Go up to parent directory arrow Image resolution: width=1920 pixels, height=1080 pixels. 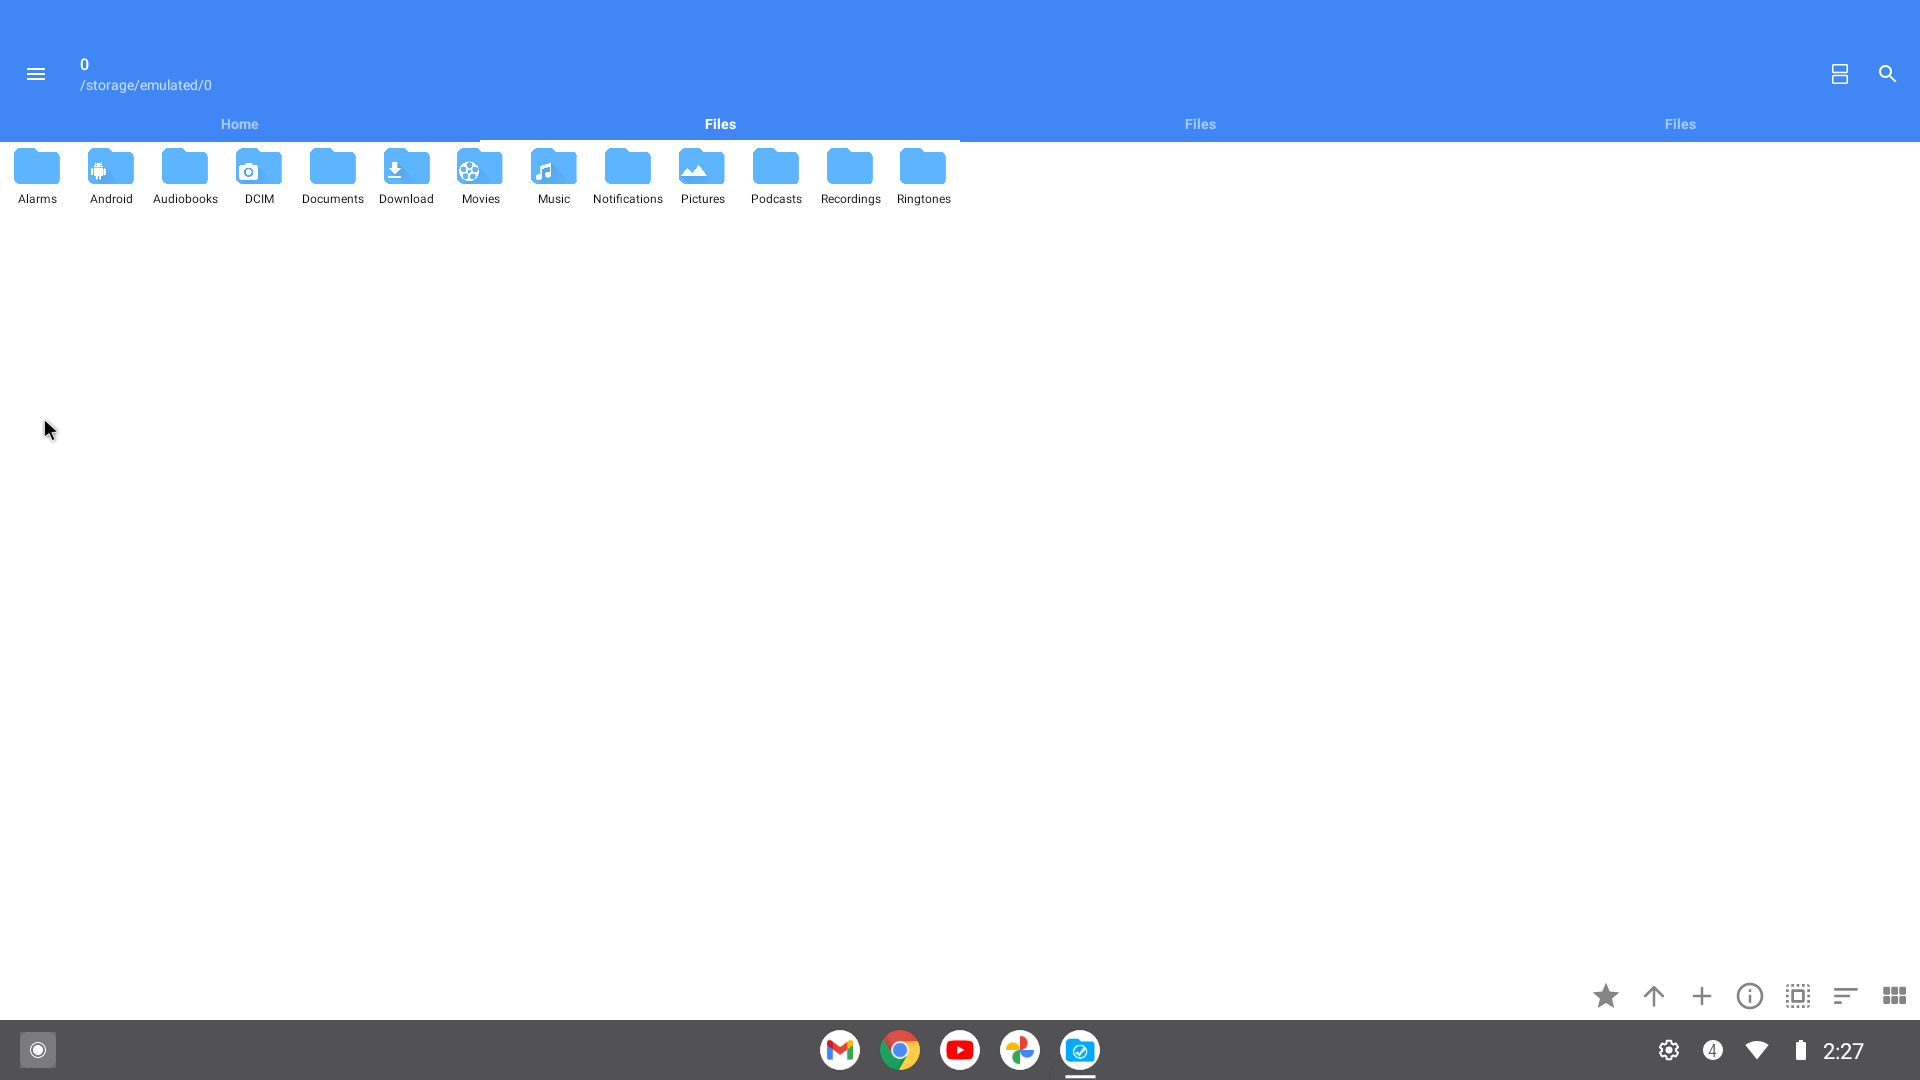point(1653,996)
